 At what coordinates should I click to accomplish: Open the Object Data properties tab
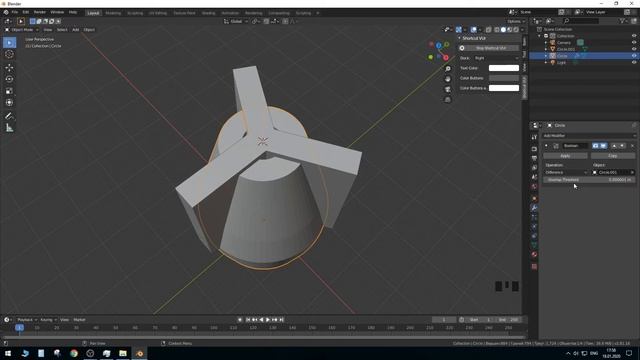coord(534,245)
